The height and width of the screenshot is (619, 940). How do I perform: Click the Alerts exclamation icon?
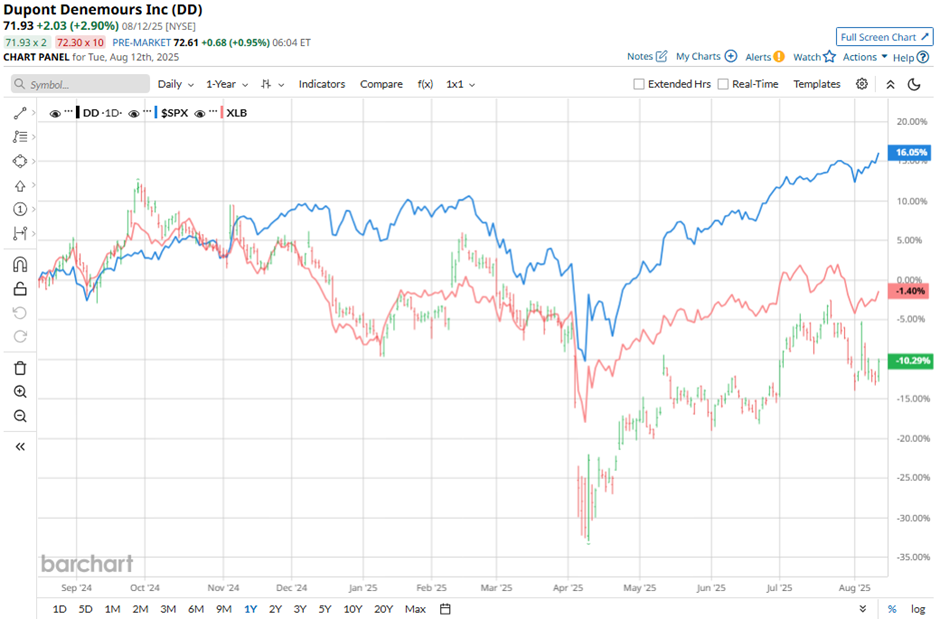coord(779,56)
